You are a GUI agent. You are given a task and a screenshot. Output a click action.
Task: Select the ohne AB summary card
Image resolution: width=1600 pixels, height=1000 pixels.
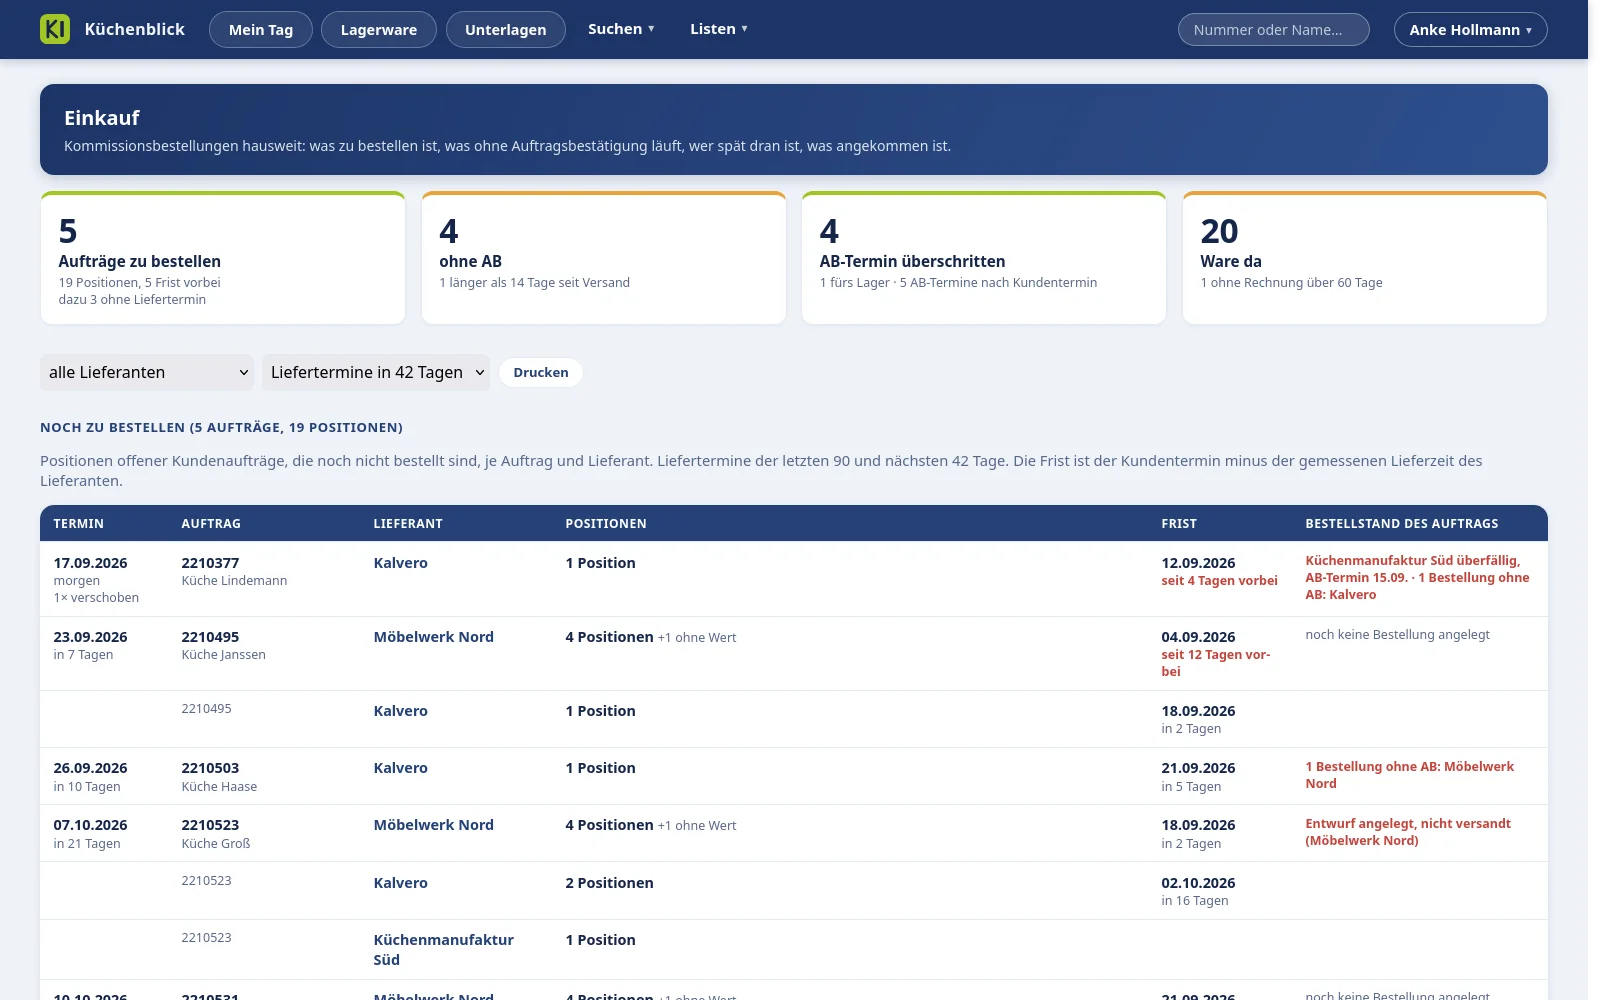604,258
